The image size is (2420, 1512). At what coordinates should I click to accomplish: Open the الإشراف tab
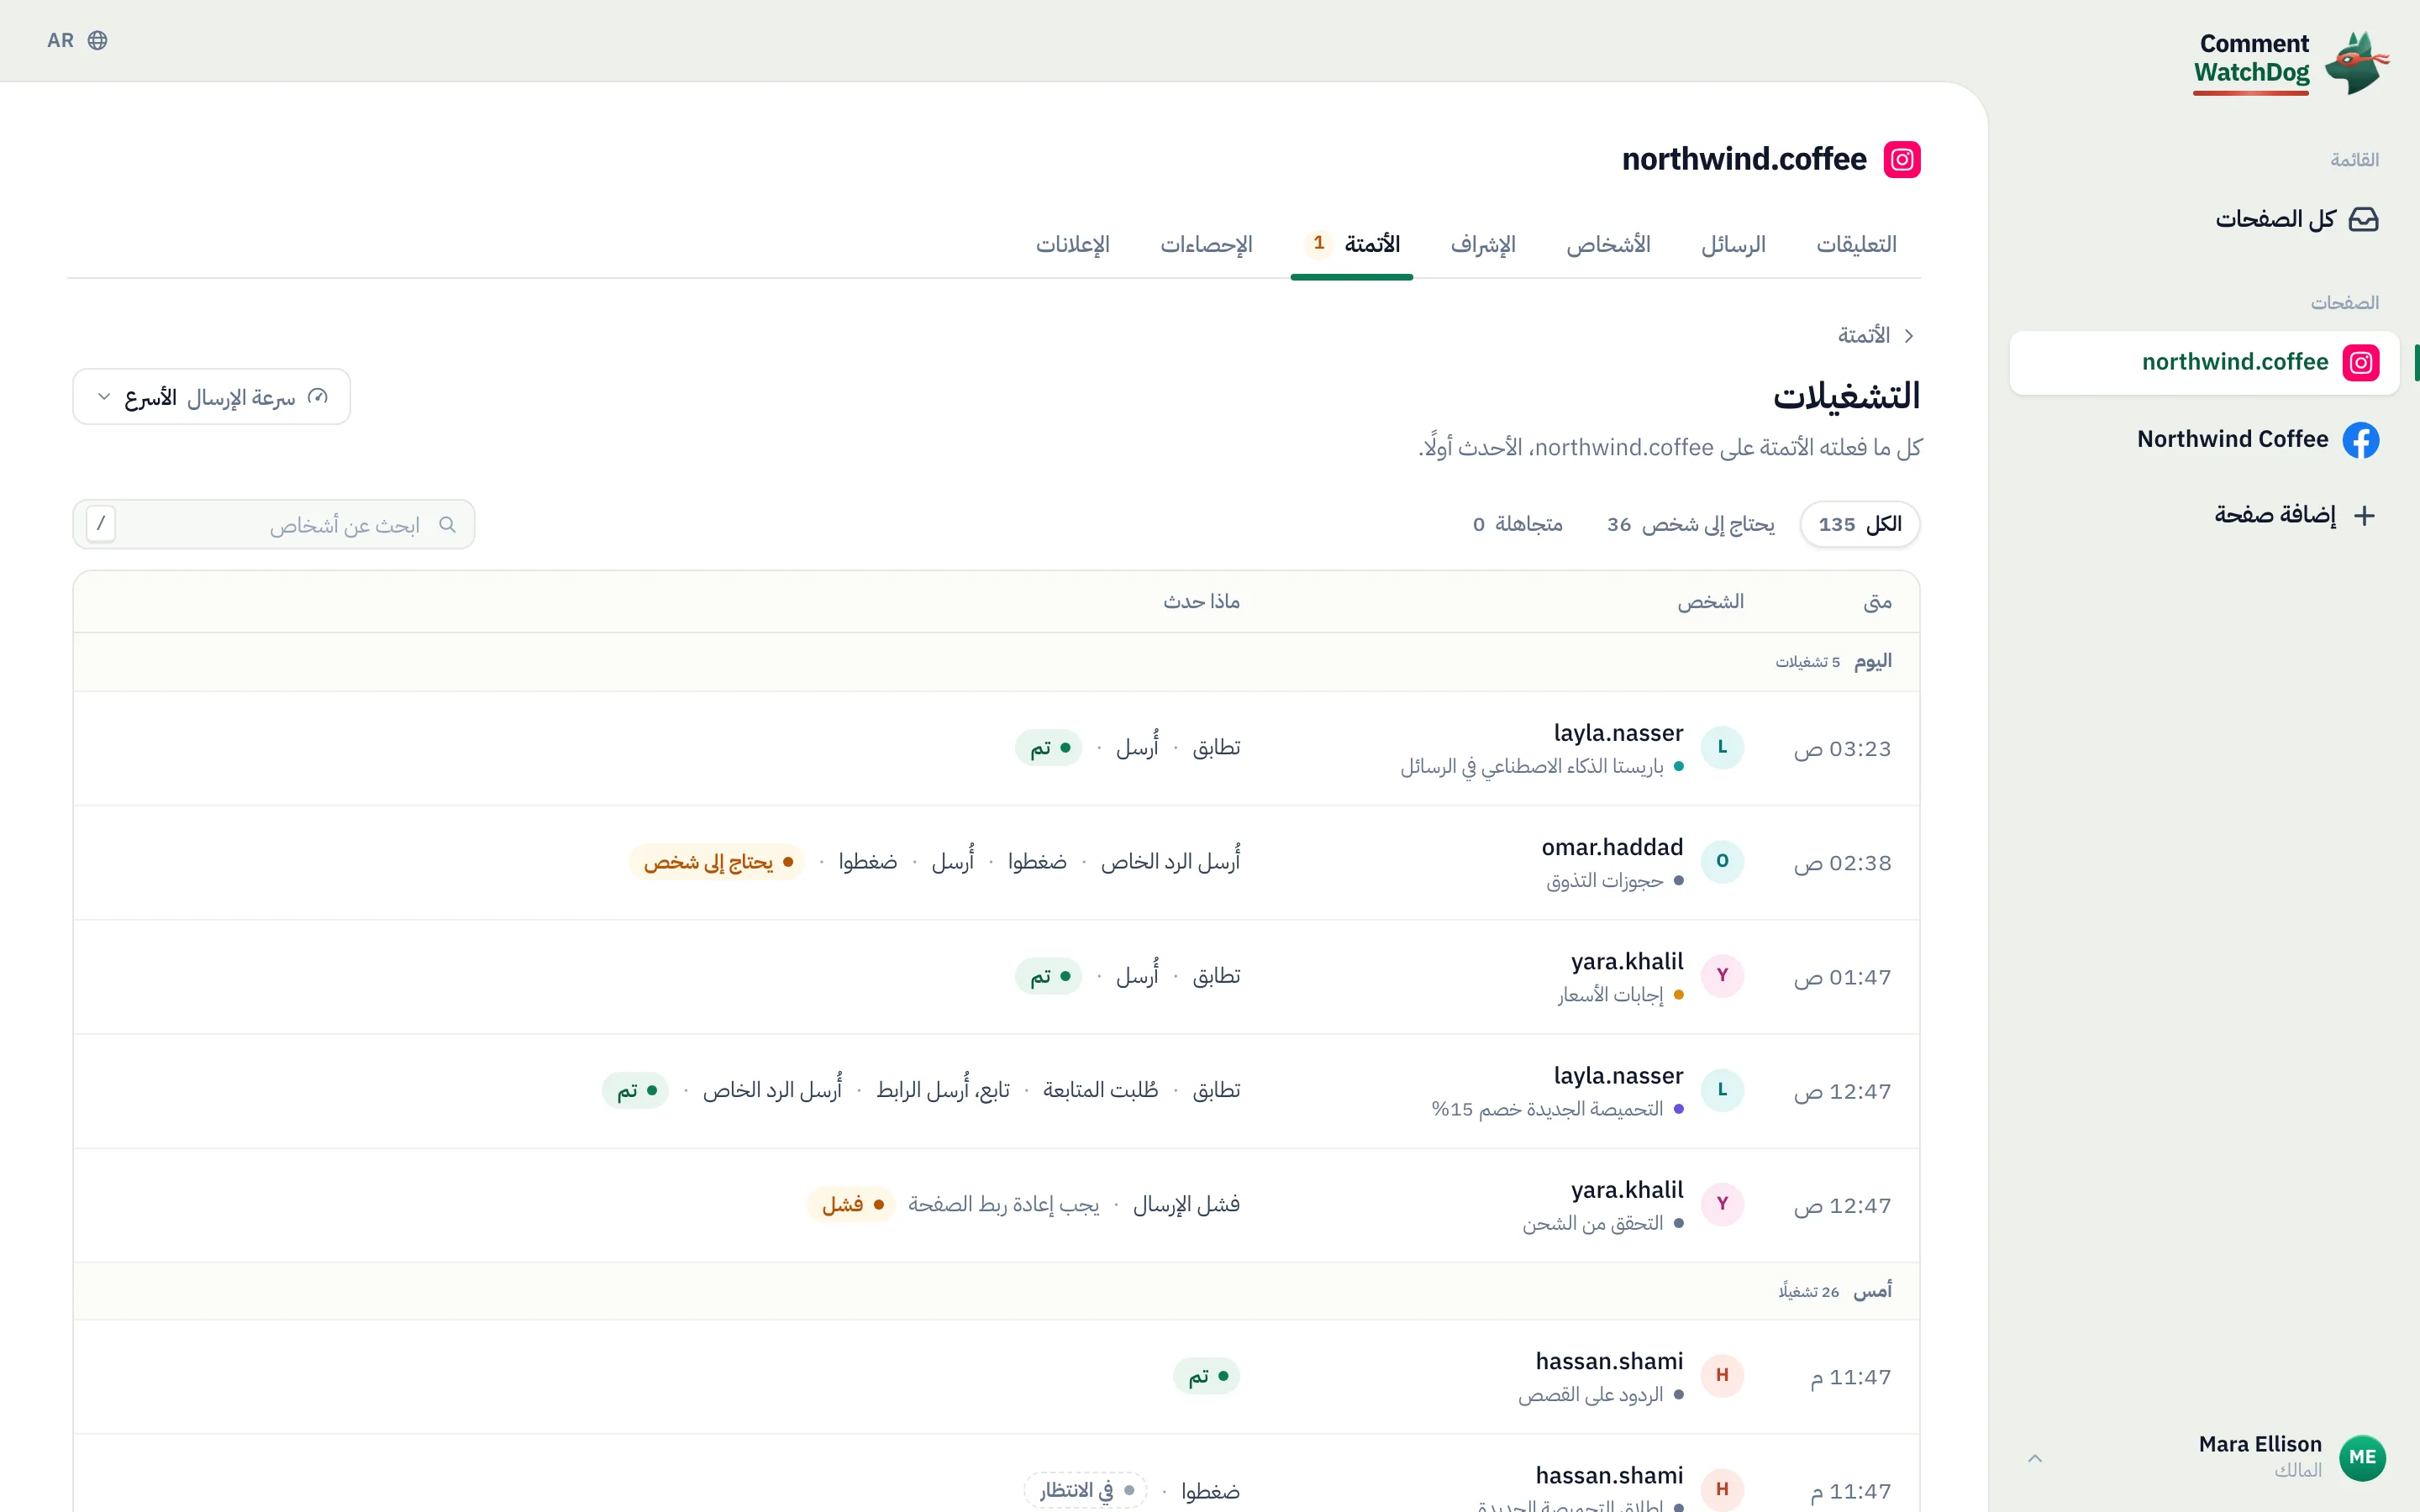click(x=1483, y=245)
